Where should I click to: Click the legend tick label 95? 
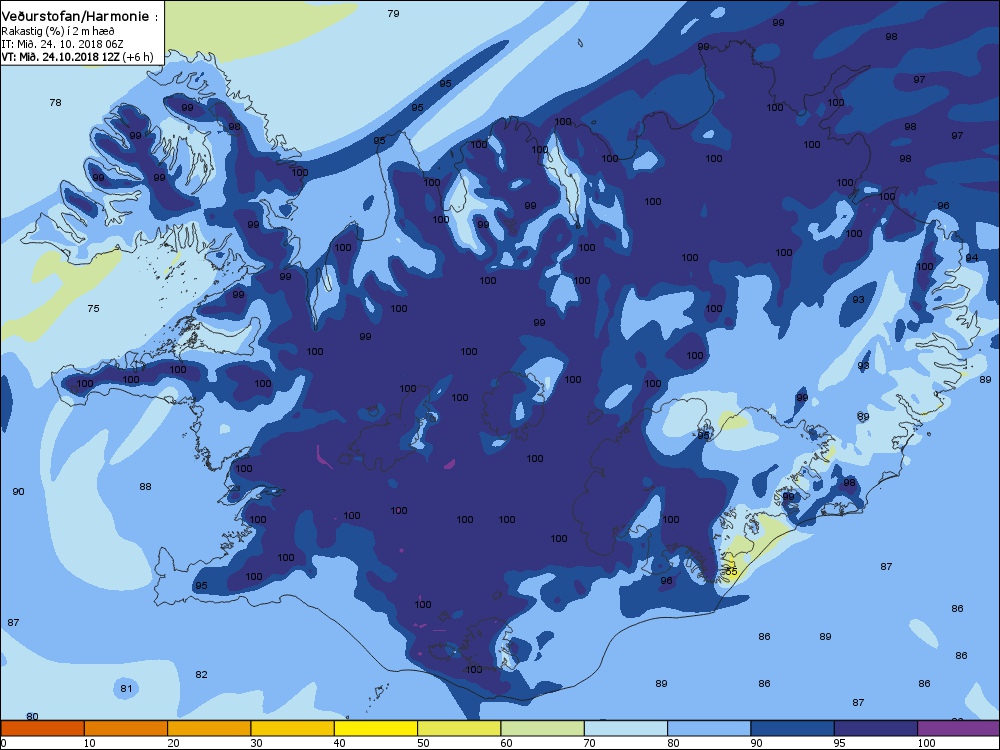pyautogui.click(x=839, y=743)
